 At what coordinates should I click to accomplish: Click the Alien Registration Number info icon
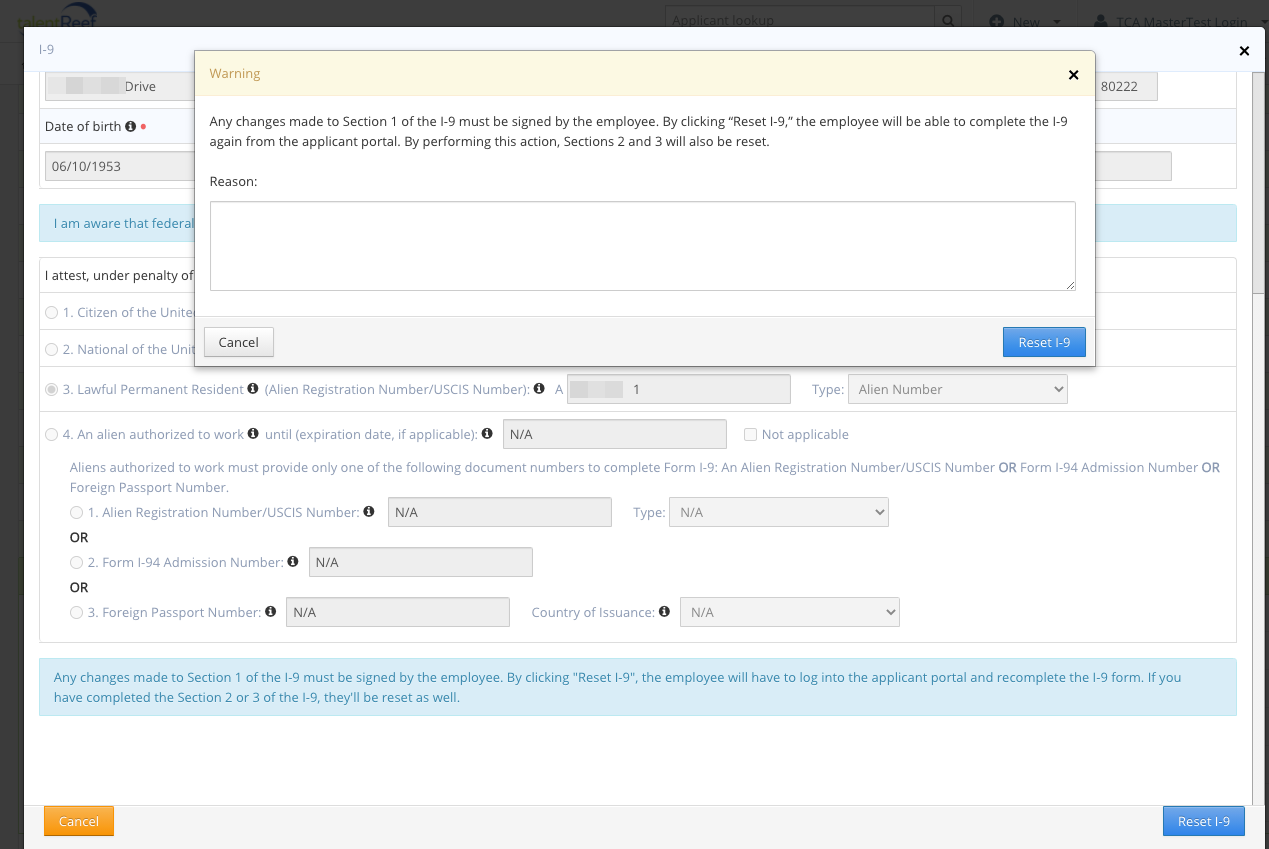click(x=369, y=511)
